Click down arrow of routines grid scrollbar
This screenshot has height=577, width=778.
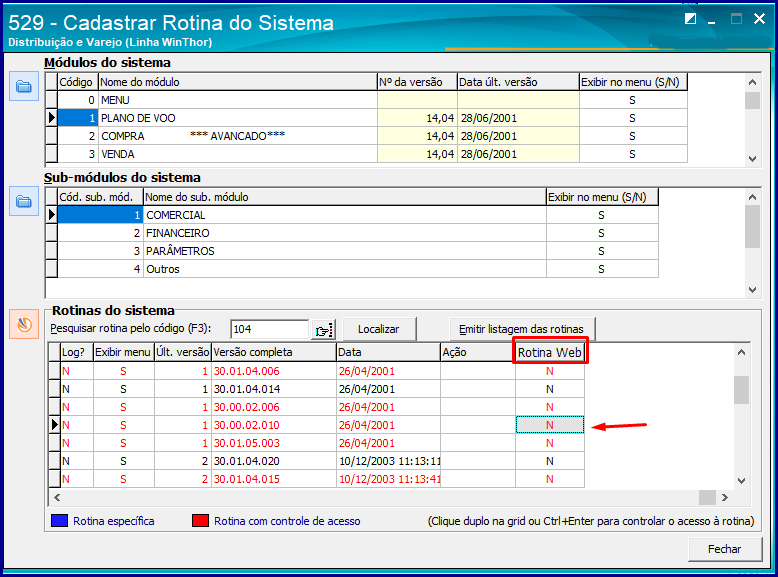(x=741, y=480)
